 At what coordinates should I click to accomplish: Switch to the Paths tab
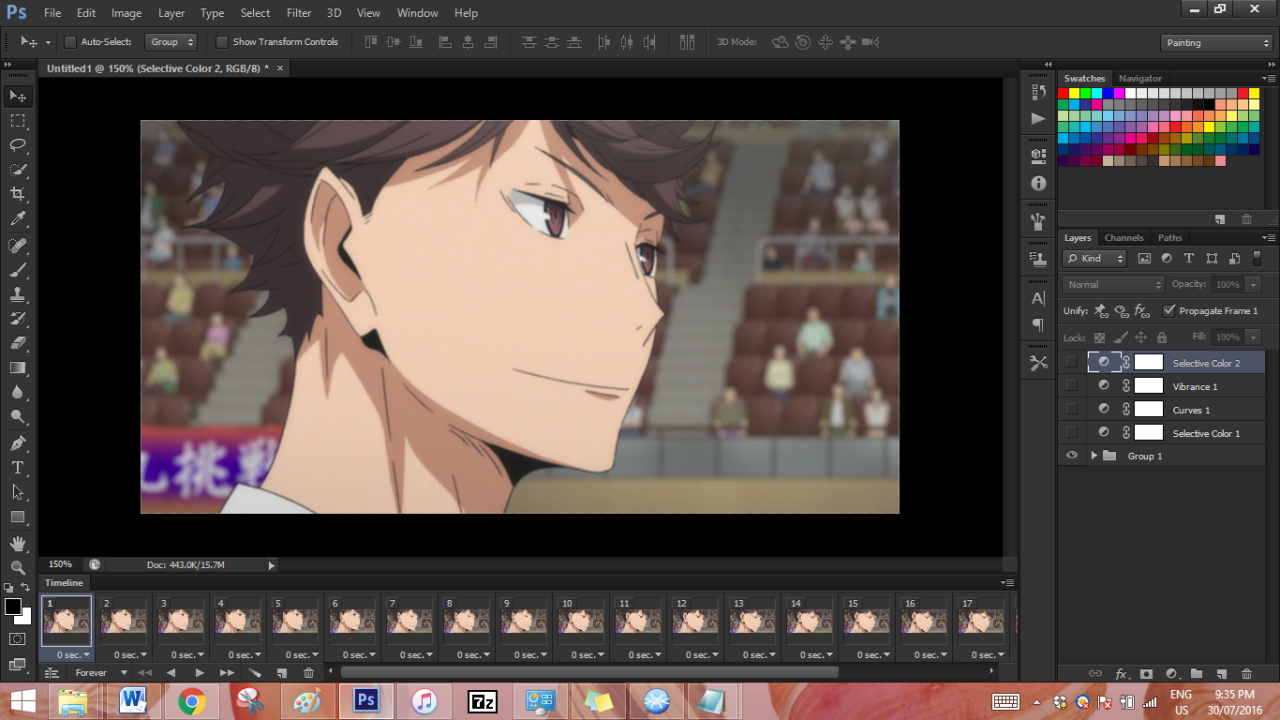[1170, 238]
